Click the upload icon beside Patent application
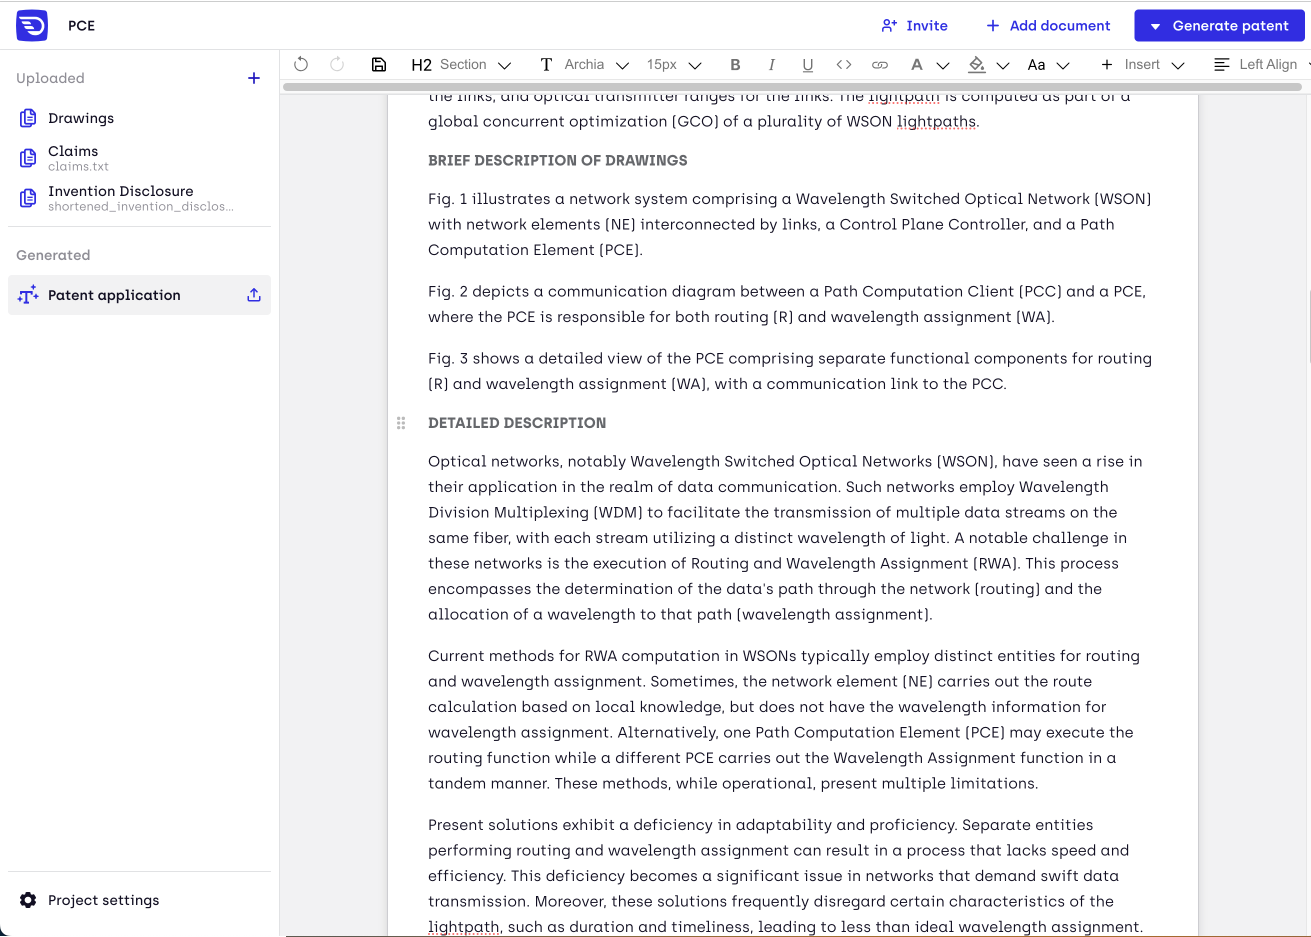The image size is (1311, 937). tap(254, 295)
